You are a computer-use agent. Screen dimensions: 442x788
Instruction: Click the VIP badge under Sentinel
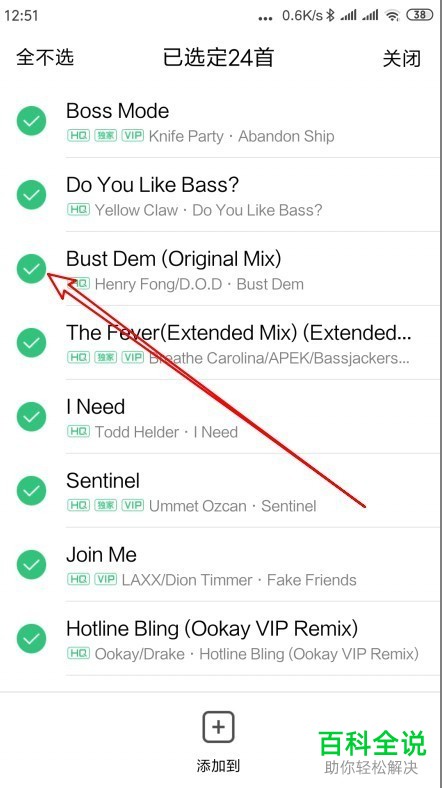tap(133, 505)
